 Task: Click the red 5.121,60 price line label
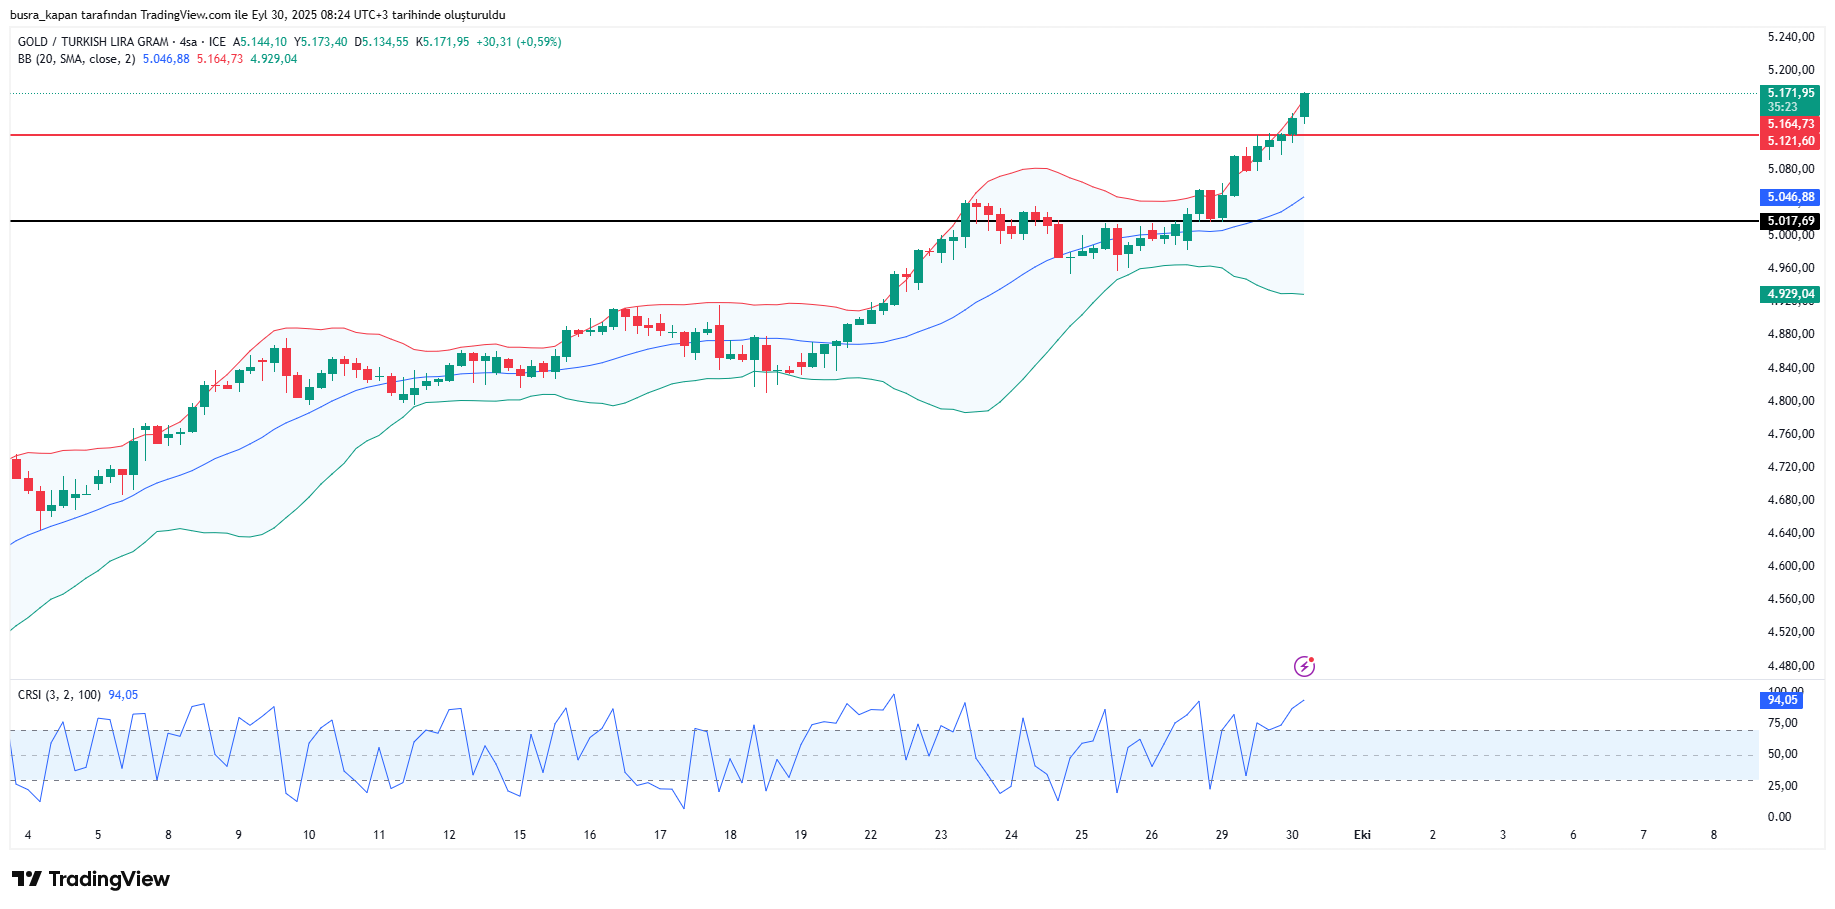click(x=1789, y=141)
